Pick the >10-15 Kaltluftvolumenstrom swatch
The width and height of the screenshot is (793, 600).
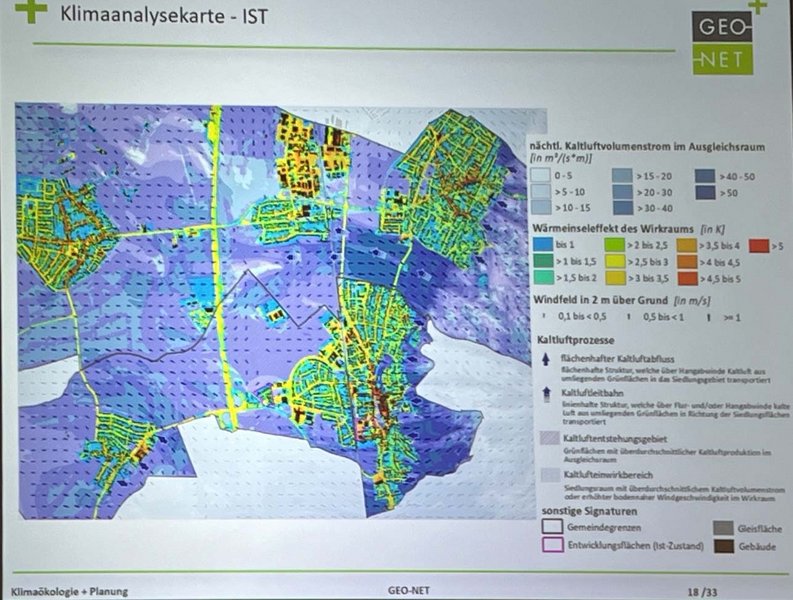click(541, 207)
